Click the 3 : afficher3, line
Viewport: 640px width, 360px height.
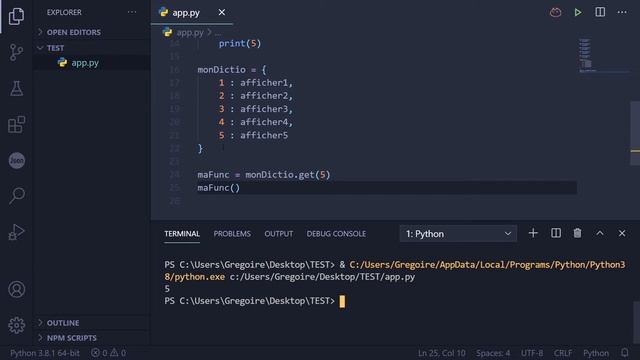[256, 109]
